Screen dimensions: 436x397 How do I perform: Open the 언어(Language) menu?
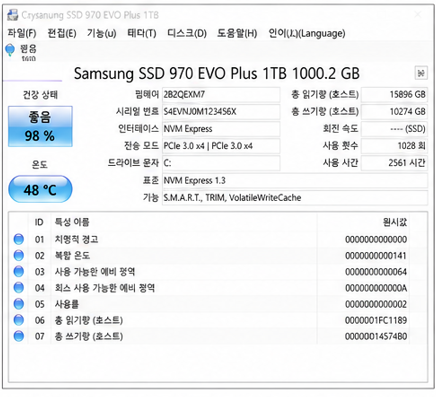[307, 33]
